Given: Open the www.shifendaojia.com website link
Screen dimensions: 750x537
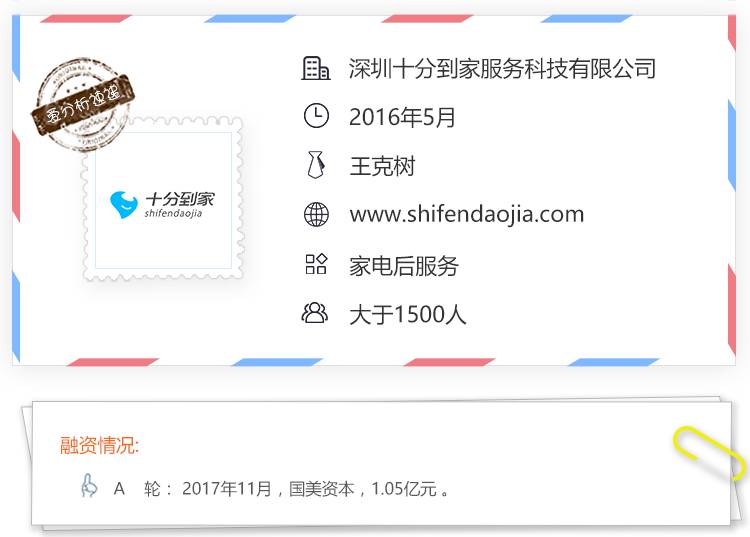Looking at the screenshot, I should pos(466,214).
